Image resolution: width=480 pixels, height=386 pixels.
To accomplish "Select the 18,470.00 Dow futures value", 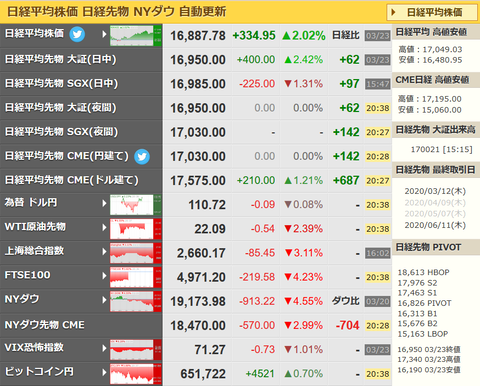I will click(198, 326).
